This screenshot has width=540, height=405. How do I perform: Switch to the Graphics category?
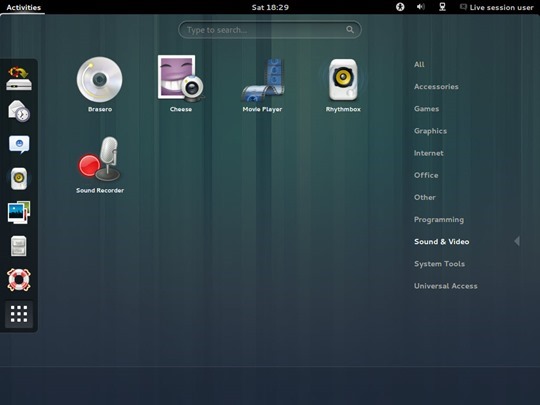click(x=430, y=131)
